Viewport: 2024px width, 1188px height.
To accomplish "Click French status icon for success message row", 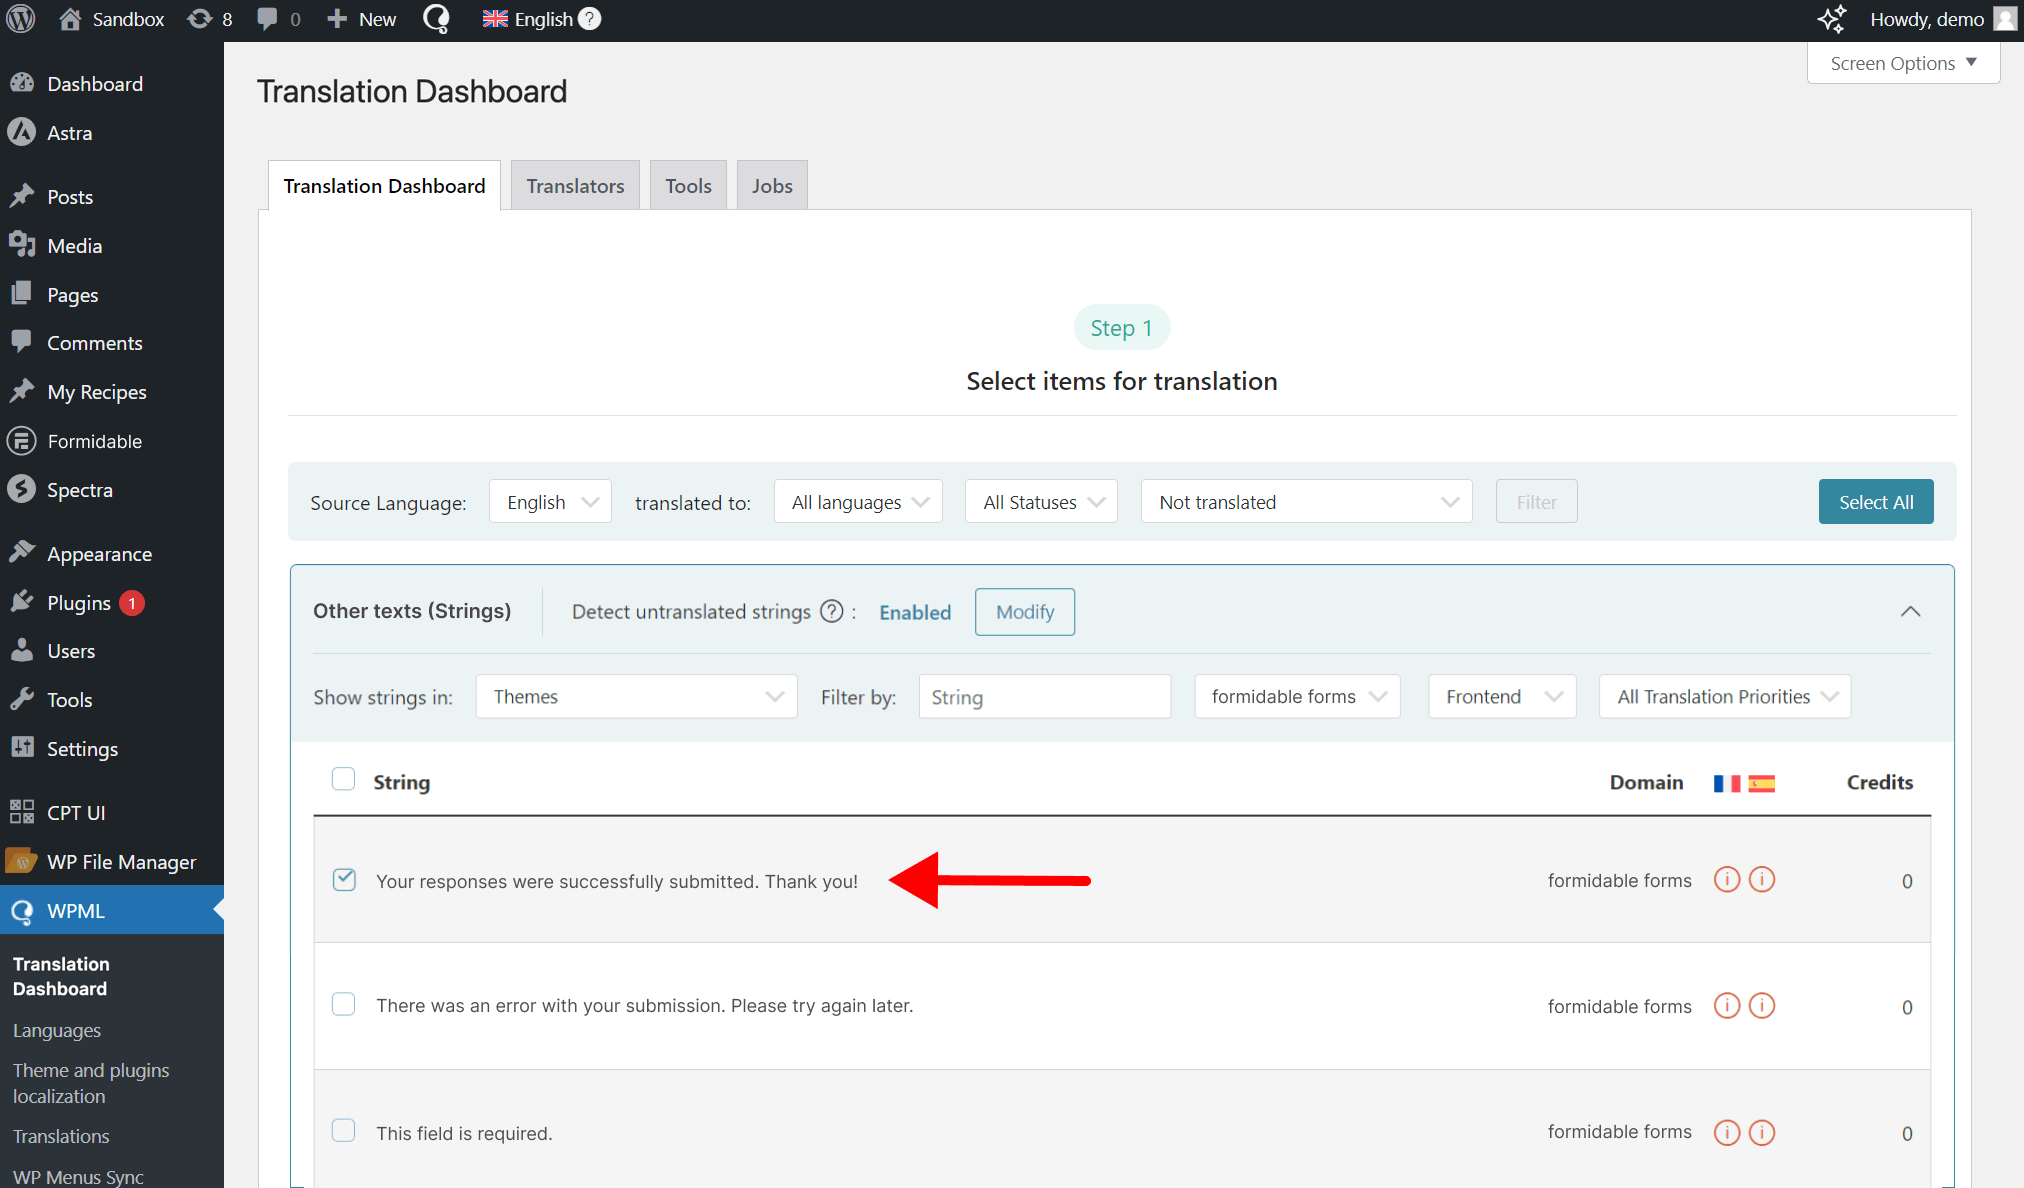I will (1726, 880).
